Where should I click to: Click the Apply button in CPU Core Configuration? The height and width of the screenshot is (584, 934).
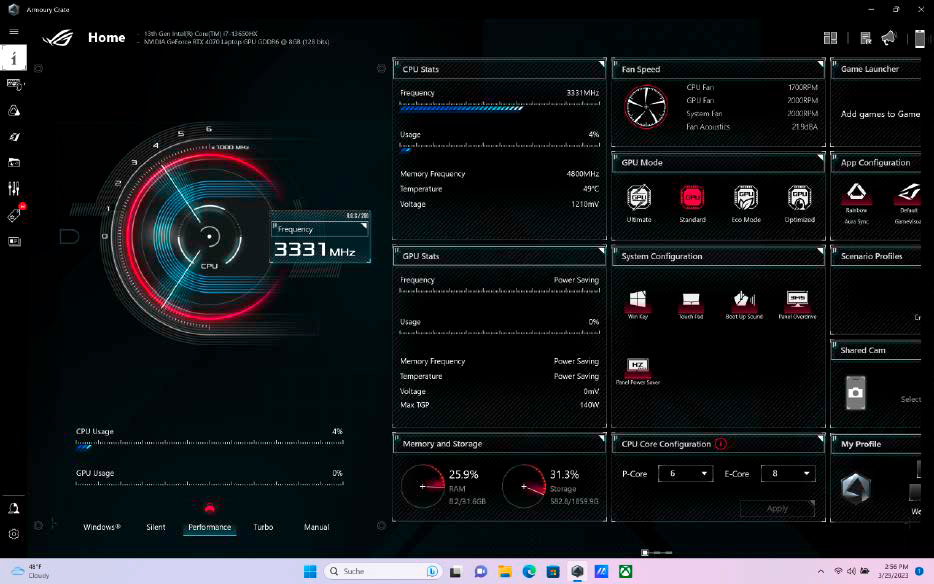pos(778,508)
